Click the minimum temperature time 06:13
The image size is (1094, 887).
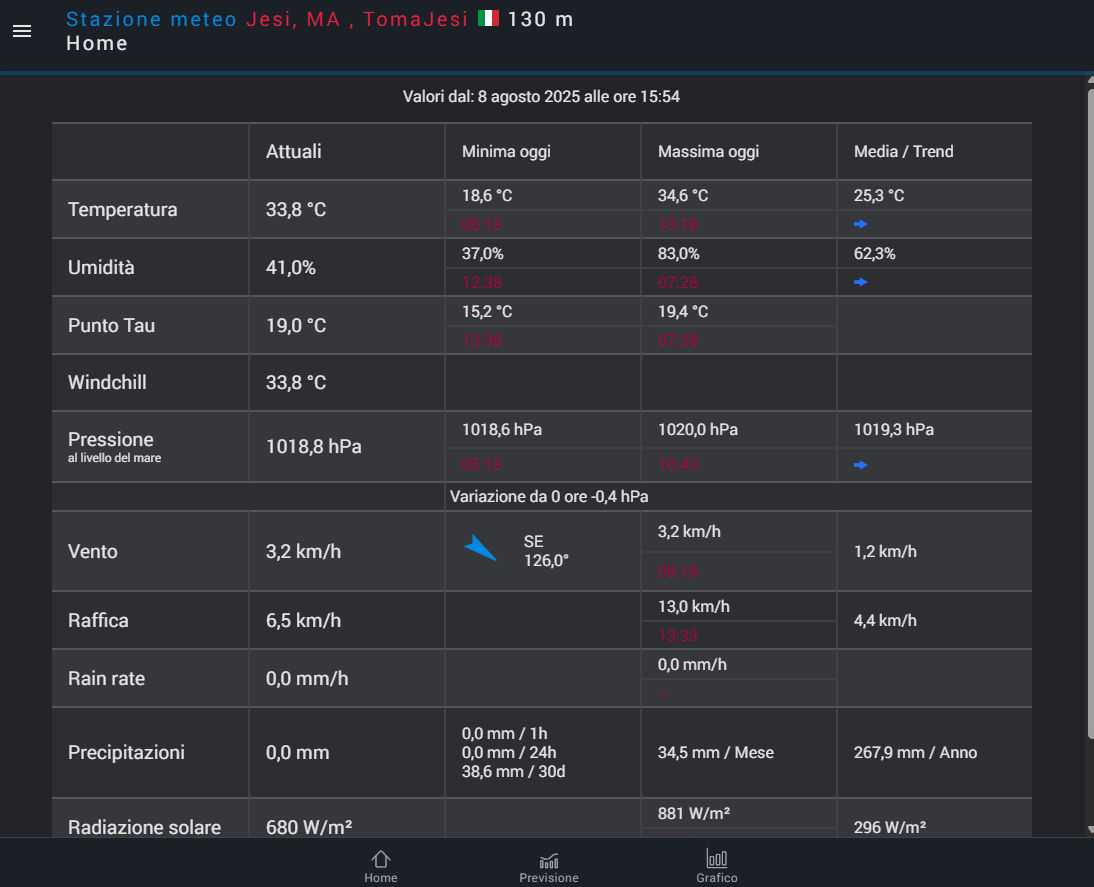pyautogui.click(x=481, y=225)
